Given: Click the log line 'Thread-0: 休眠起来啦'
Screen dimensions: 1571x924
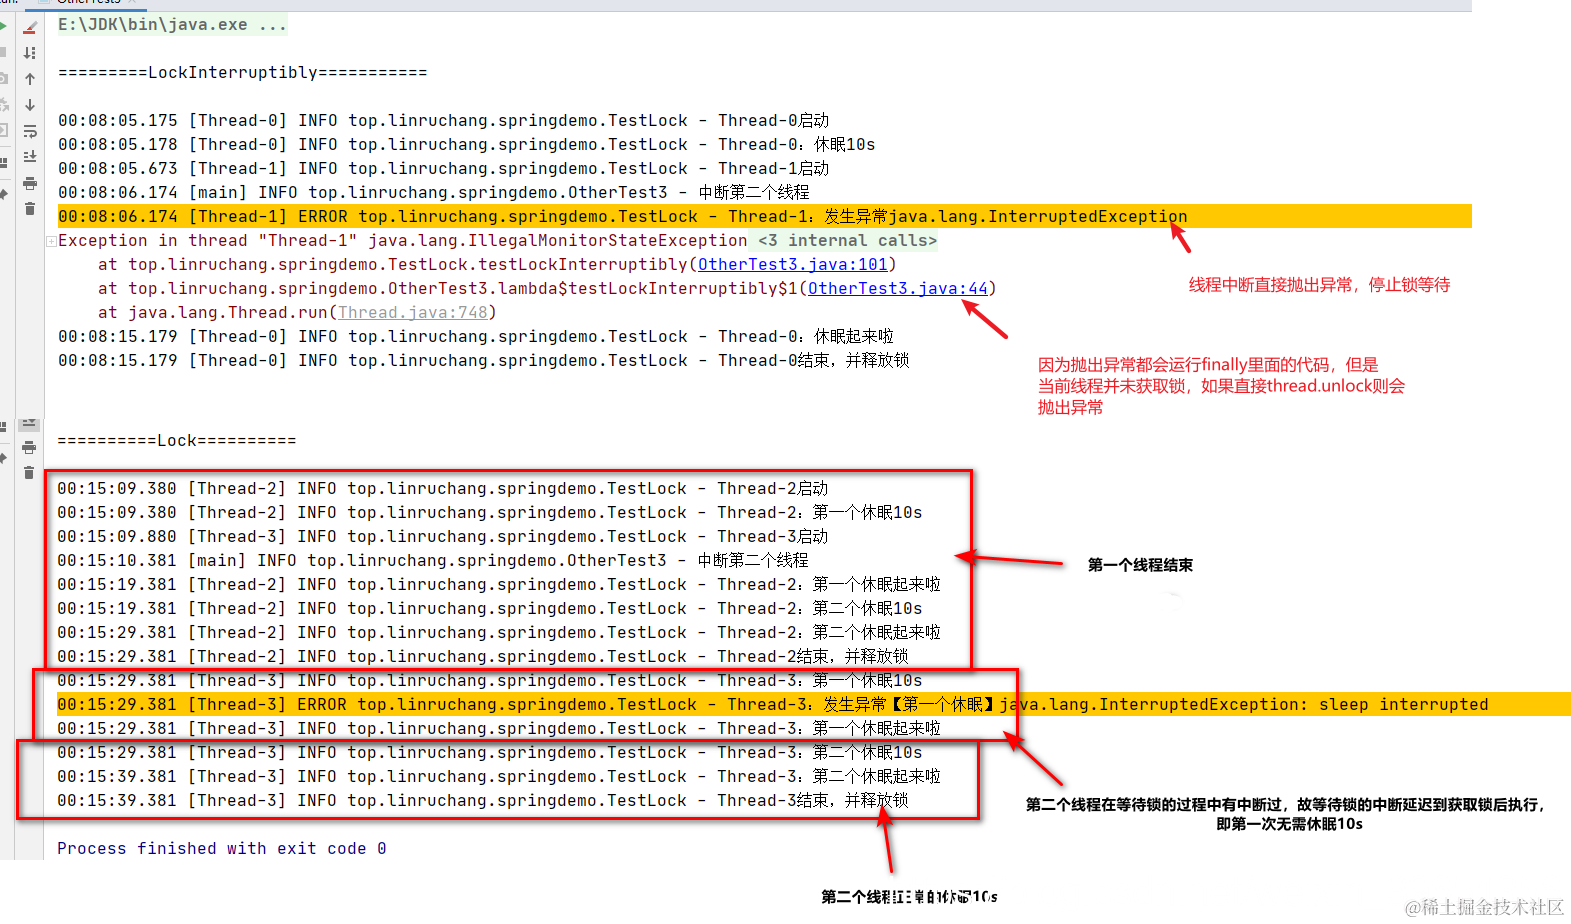Looking at the screenshot, I should 476,337.
